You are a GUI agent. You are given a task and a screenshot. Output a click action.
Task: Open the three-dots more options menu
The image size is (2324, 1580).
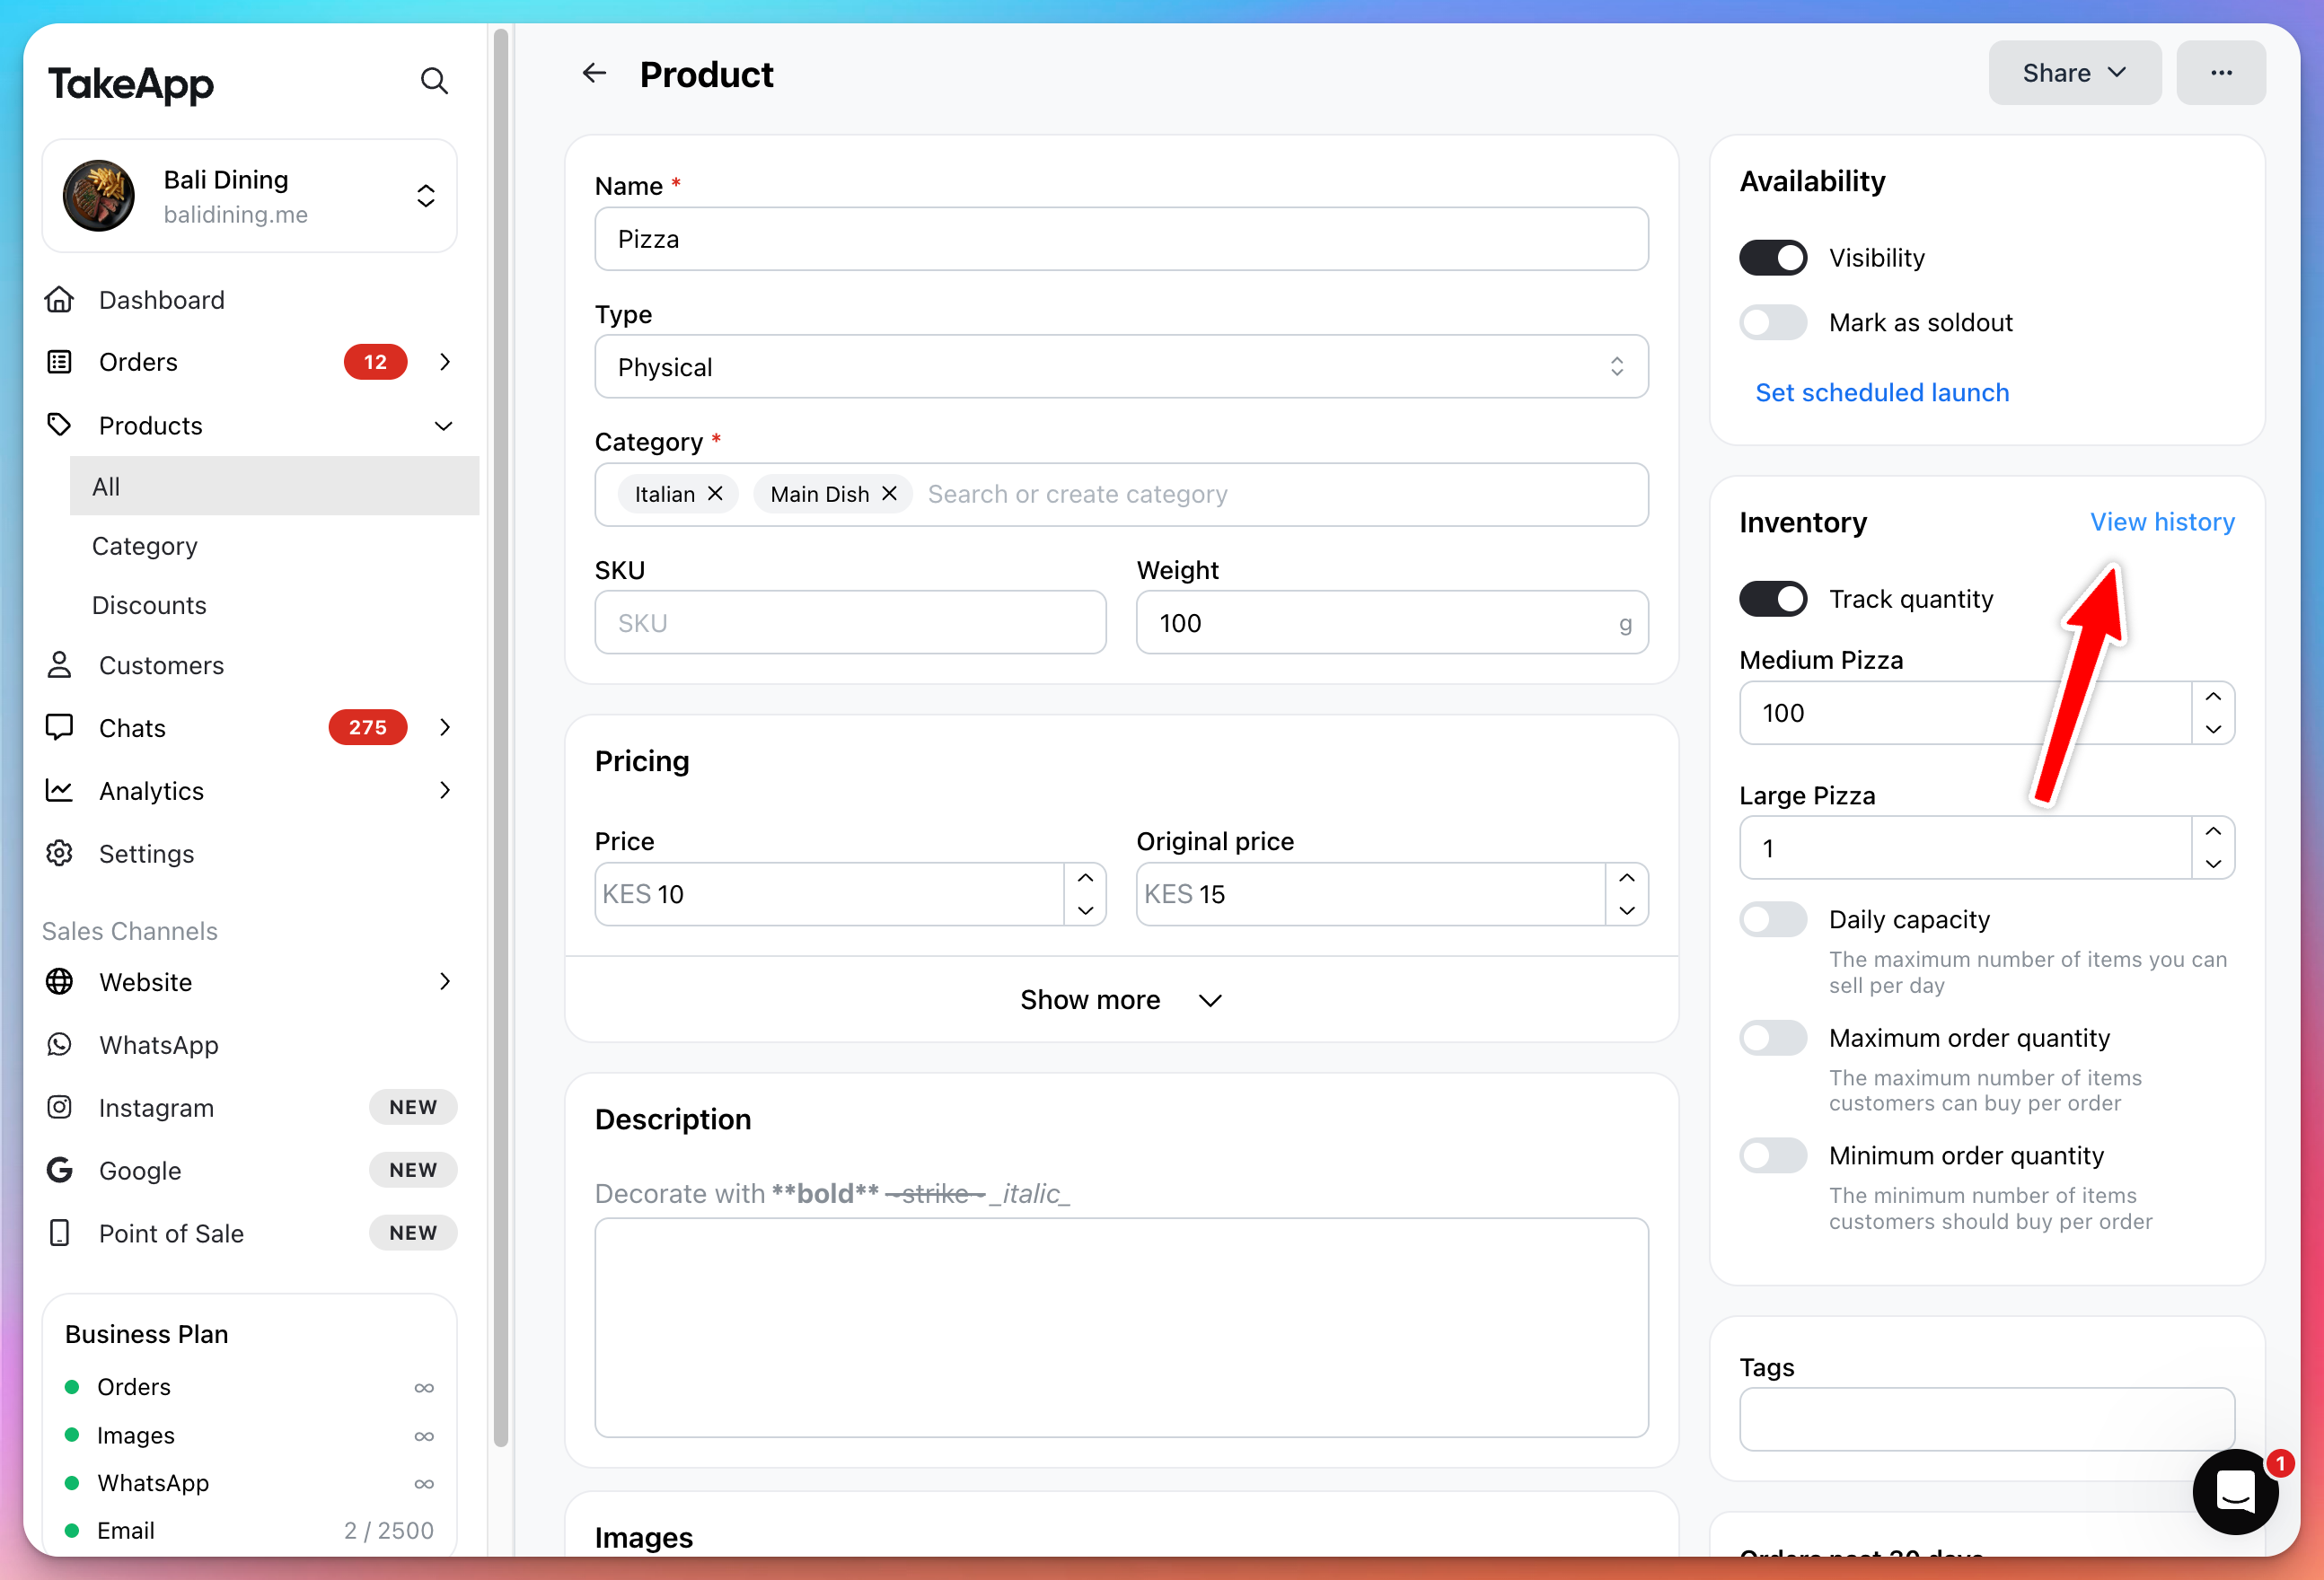2220,73
